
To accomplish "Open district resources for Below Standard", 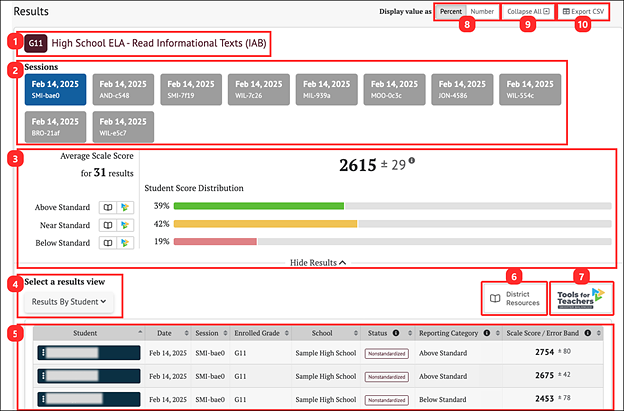I will pyautogui.click(x=108, y=243).
